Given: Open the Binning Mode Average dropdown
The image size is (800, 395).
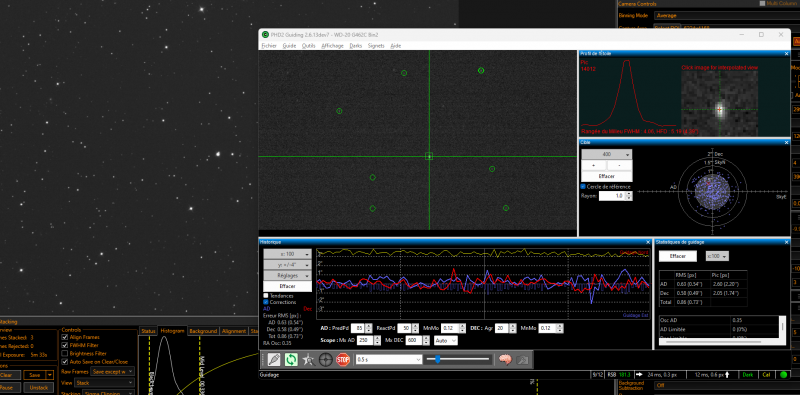Looking at the screenshot, I should click(726, 15).
